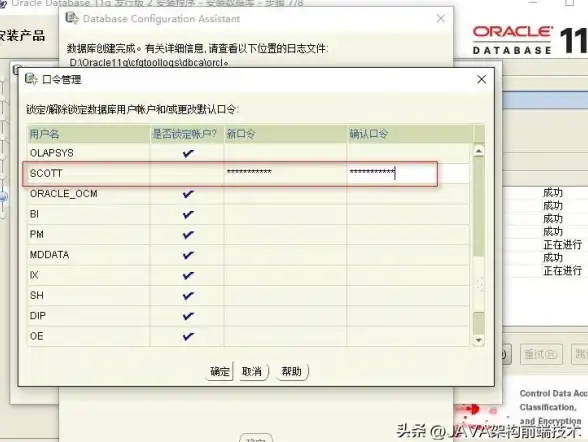Close the 口令管理 dialog

click(482, 79)
